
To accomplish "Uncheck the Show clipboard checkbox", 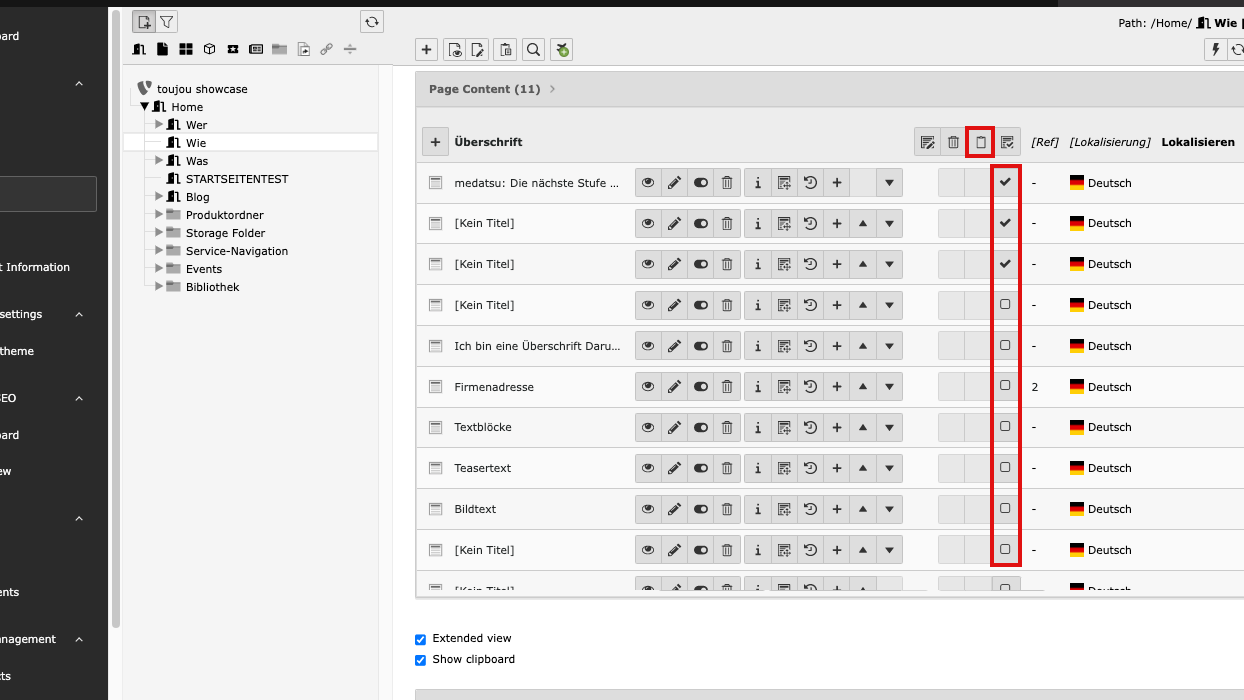I will 420,660.
